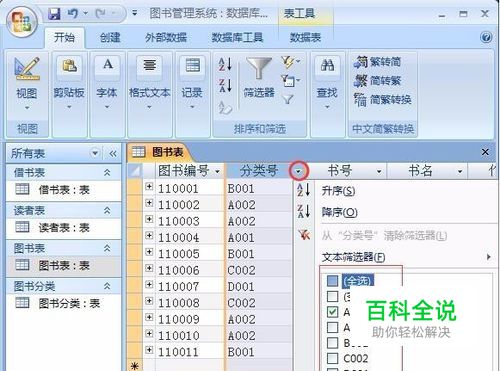Switch to the 外部数据 ribbon tab
The width and height of the screenshot is (500, 371).
[x=166, y=37]
